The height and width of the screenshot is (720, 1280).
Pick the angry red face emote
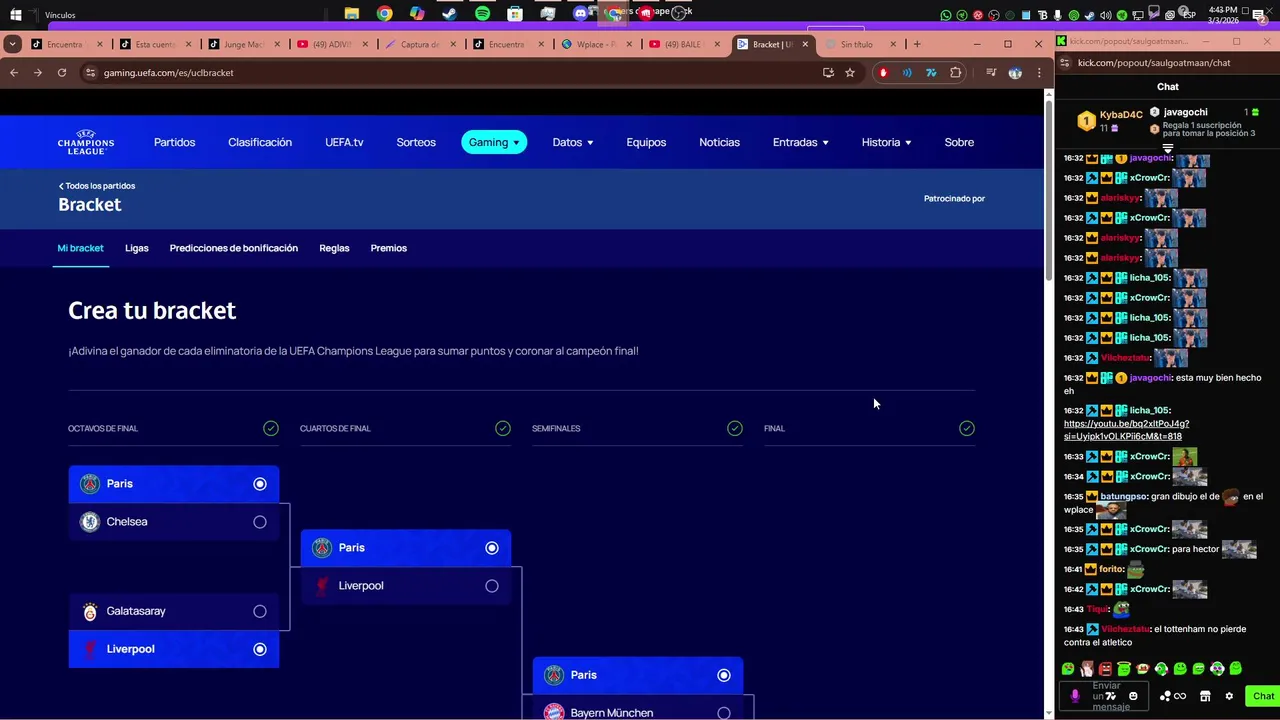click(x=1105, y=669)
